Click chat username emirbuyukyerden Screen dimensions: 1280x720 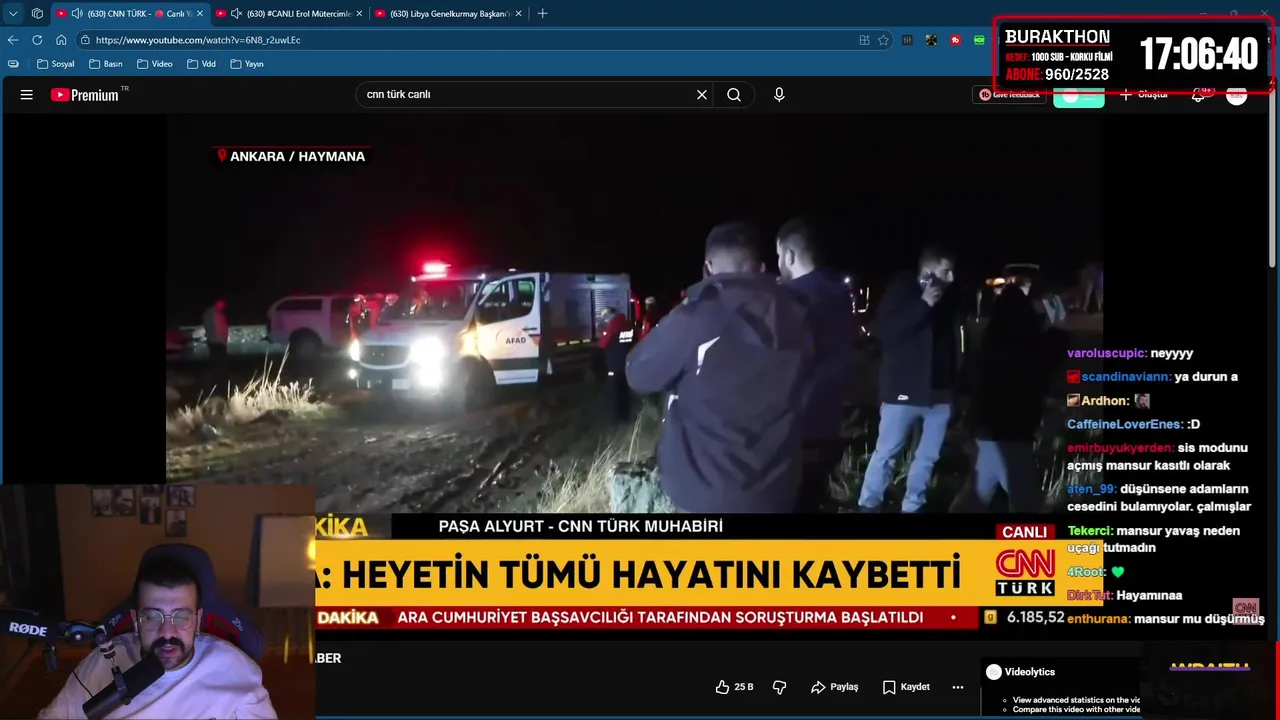[x=1120, y=448]
